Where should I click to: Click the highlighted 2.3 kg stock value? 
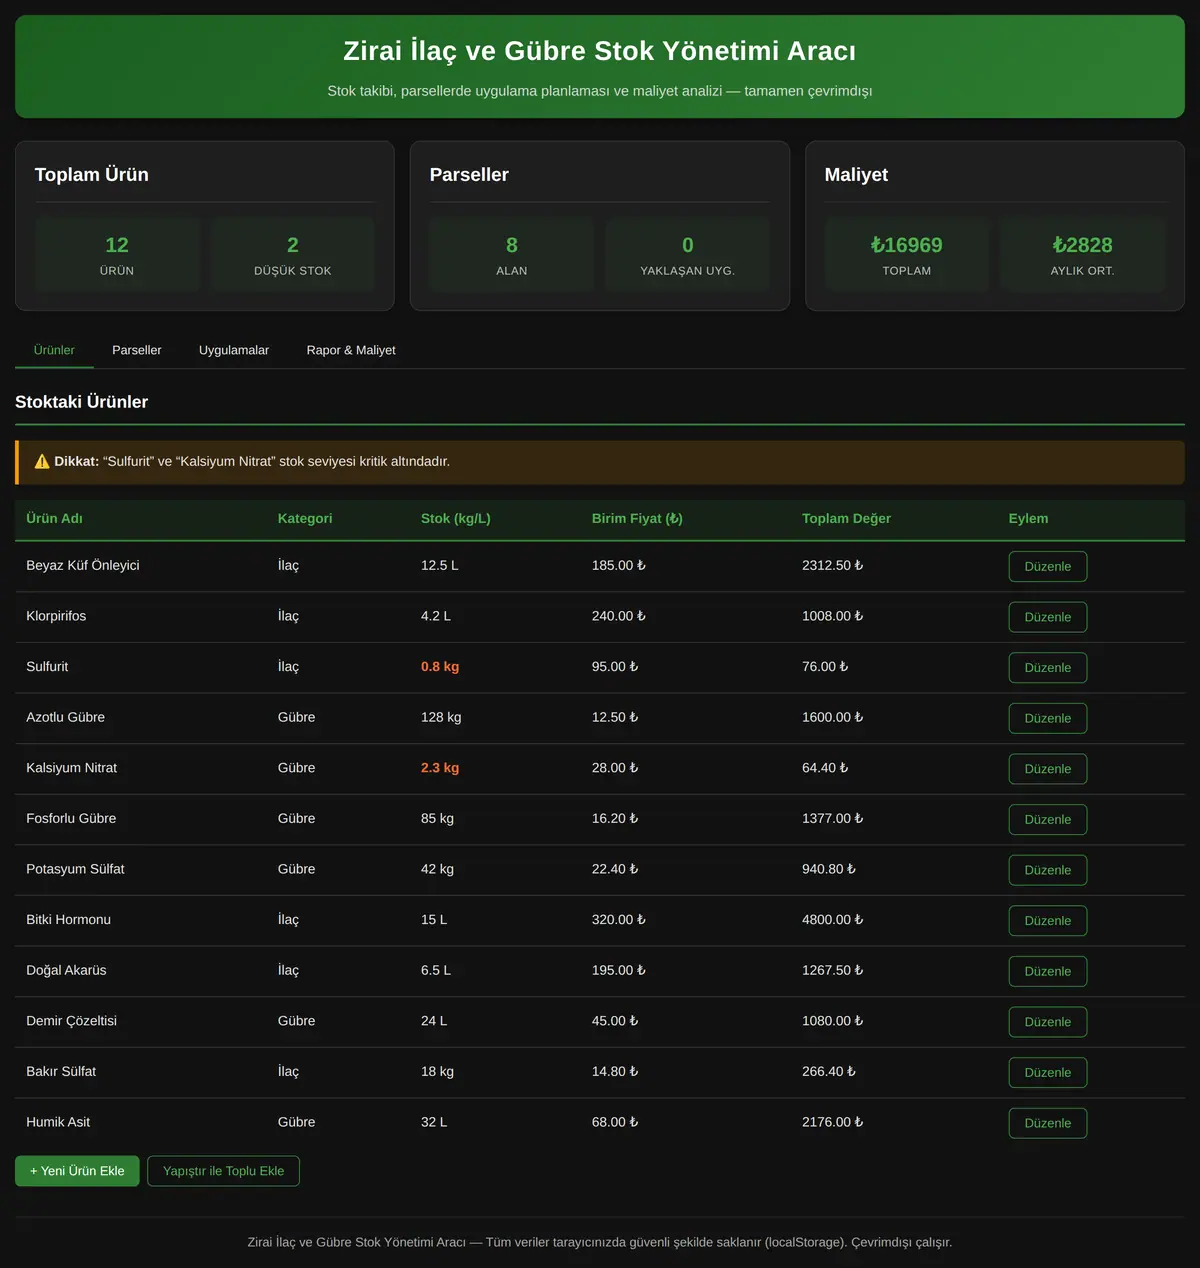point(440,768)
